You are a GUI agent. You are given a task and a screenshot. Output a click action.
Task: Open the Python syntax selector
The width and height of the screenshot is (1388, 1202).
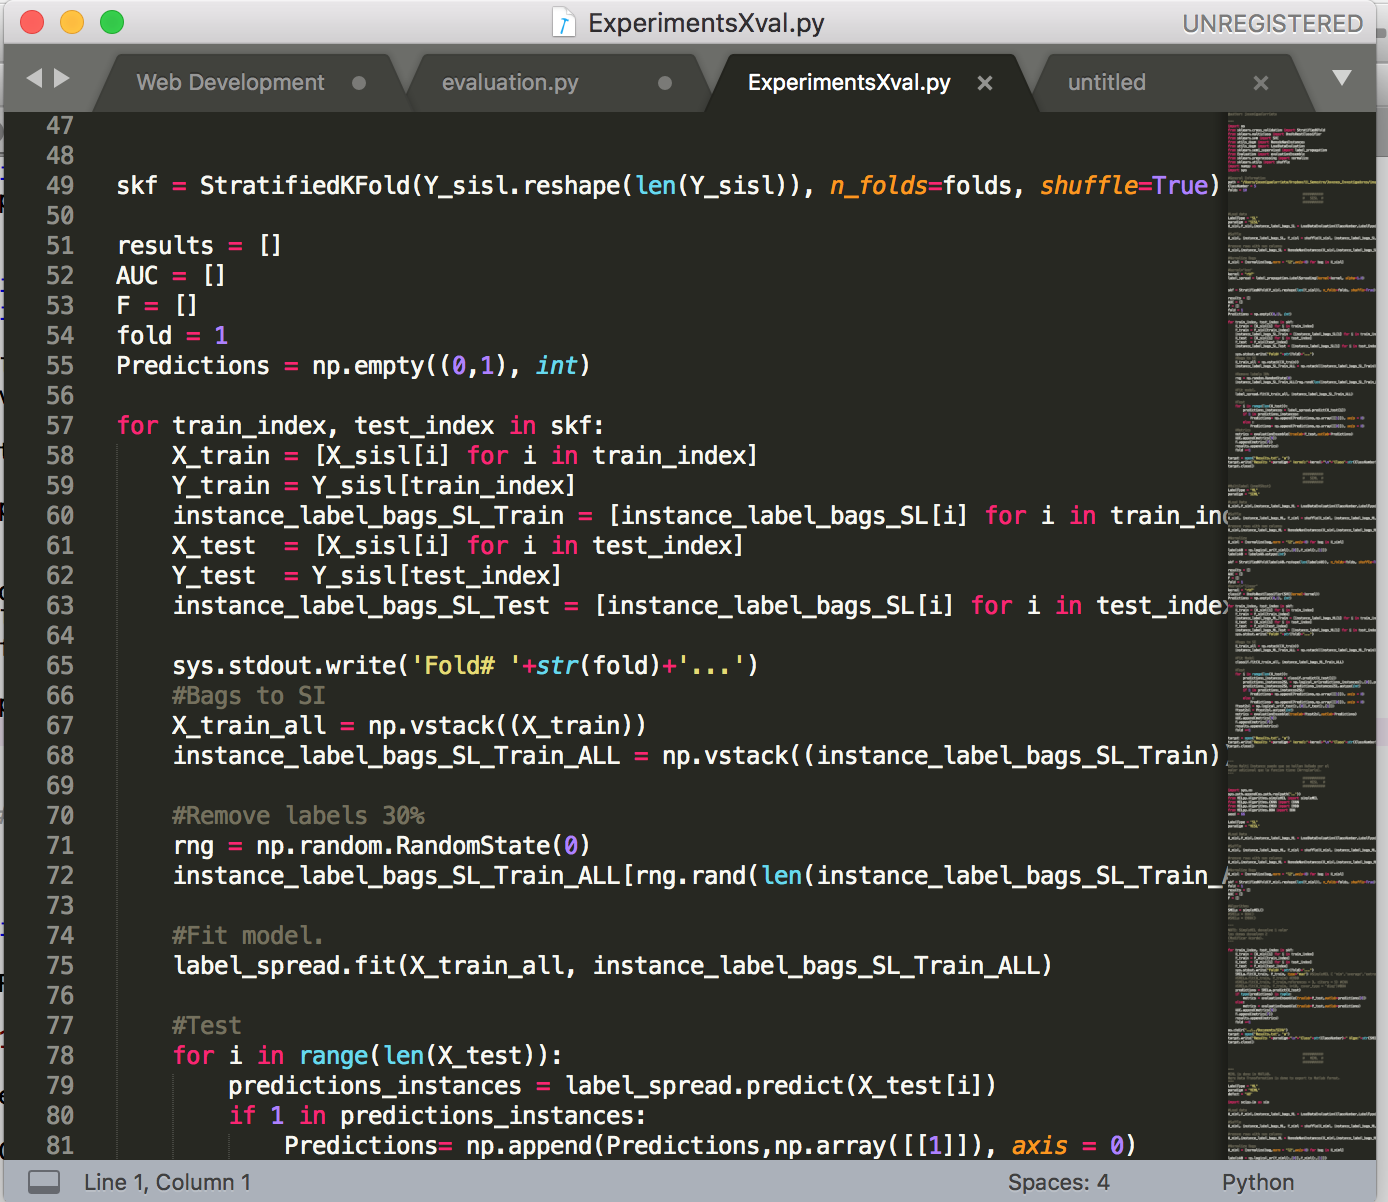1257,1181
